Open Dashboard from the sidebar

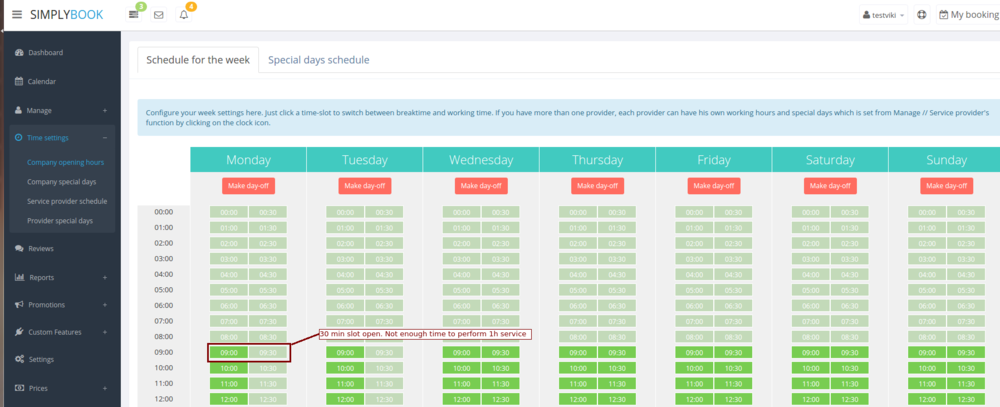click(45, 53)
